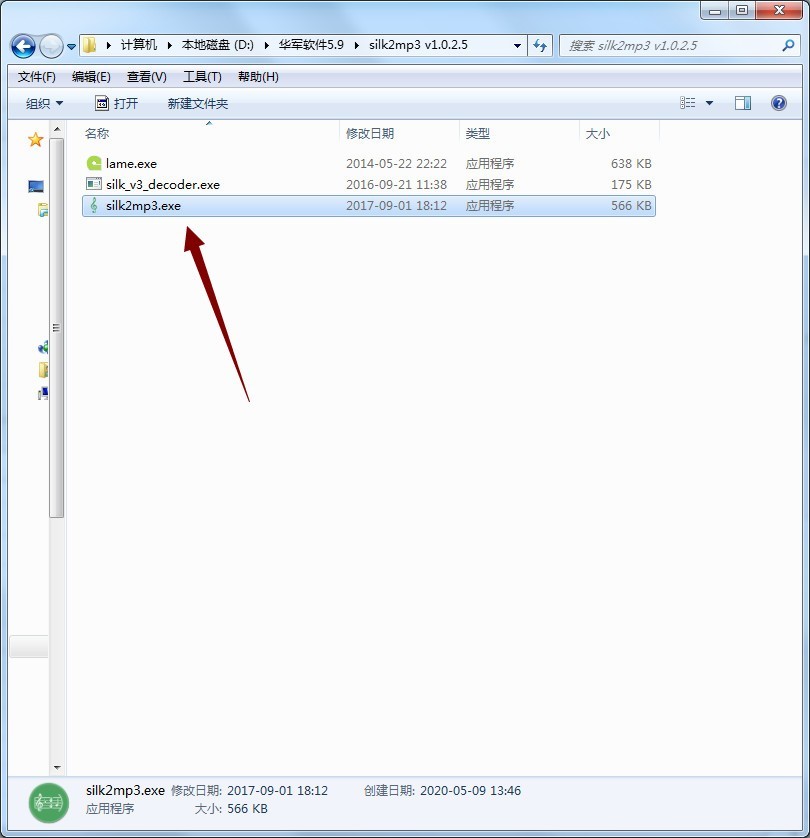The height and width of the screenshot is (838, 810).
Task: Go back with the blue Back arrow
Action: [x=24, y=46]
